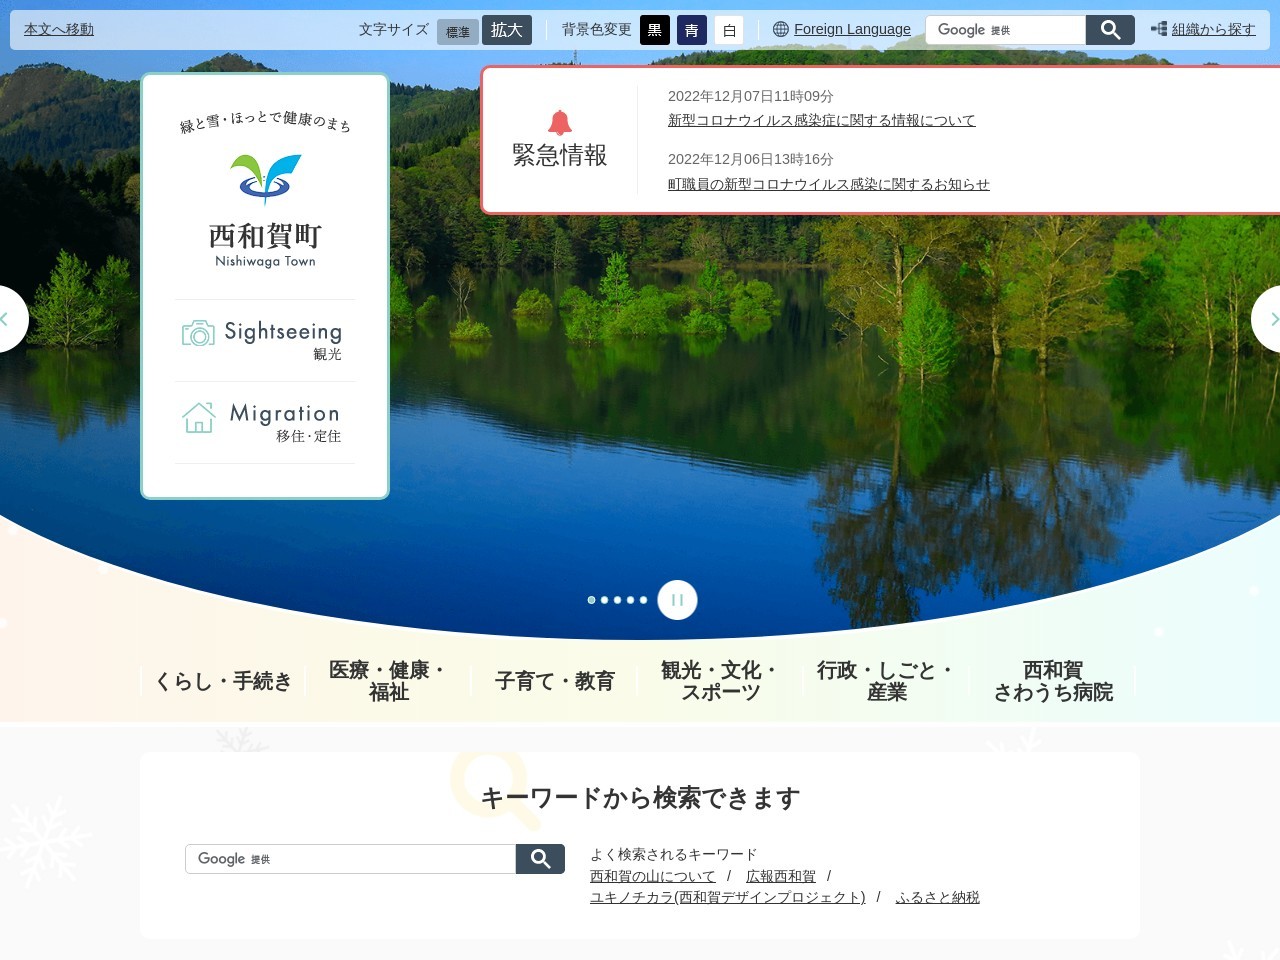Change background color to white (白)
1280x960 pixels.
pos(729,30)
